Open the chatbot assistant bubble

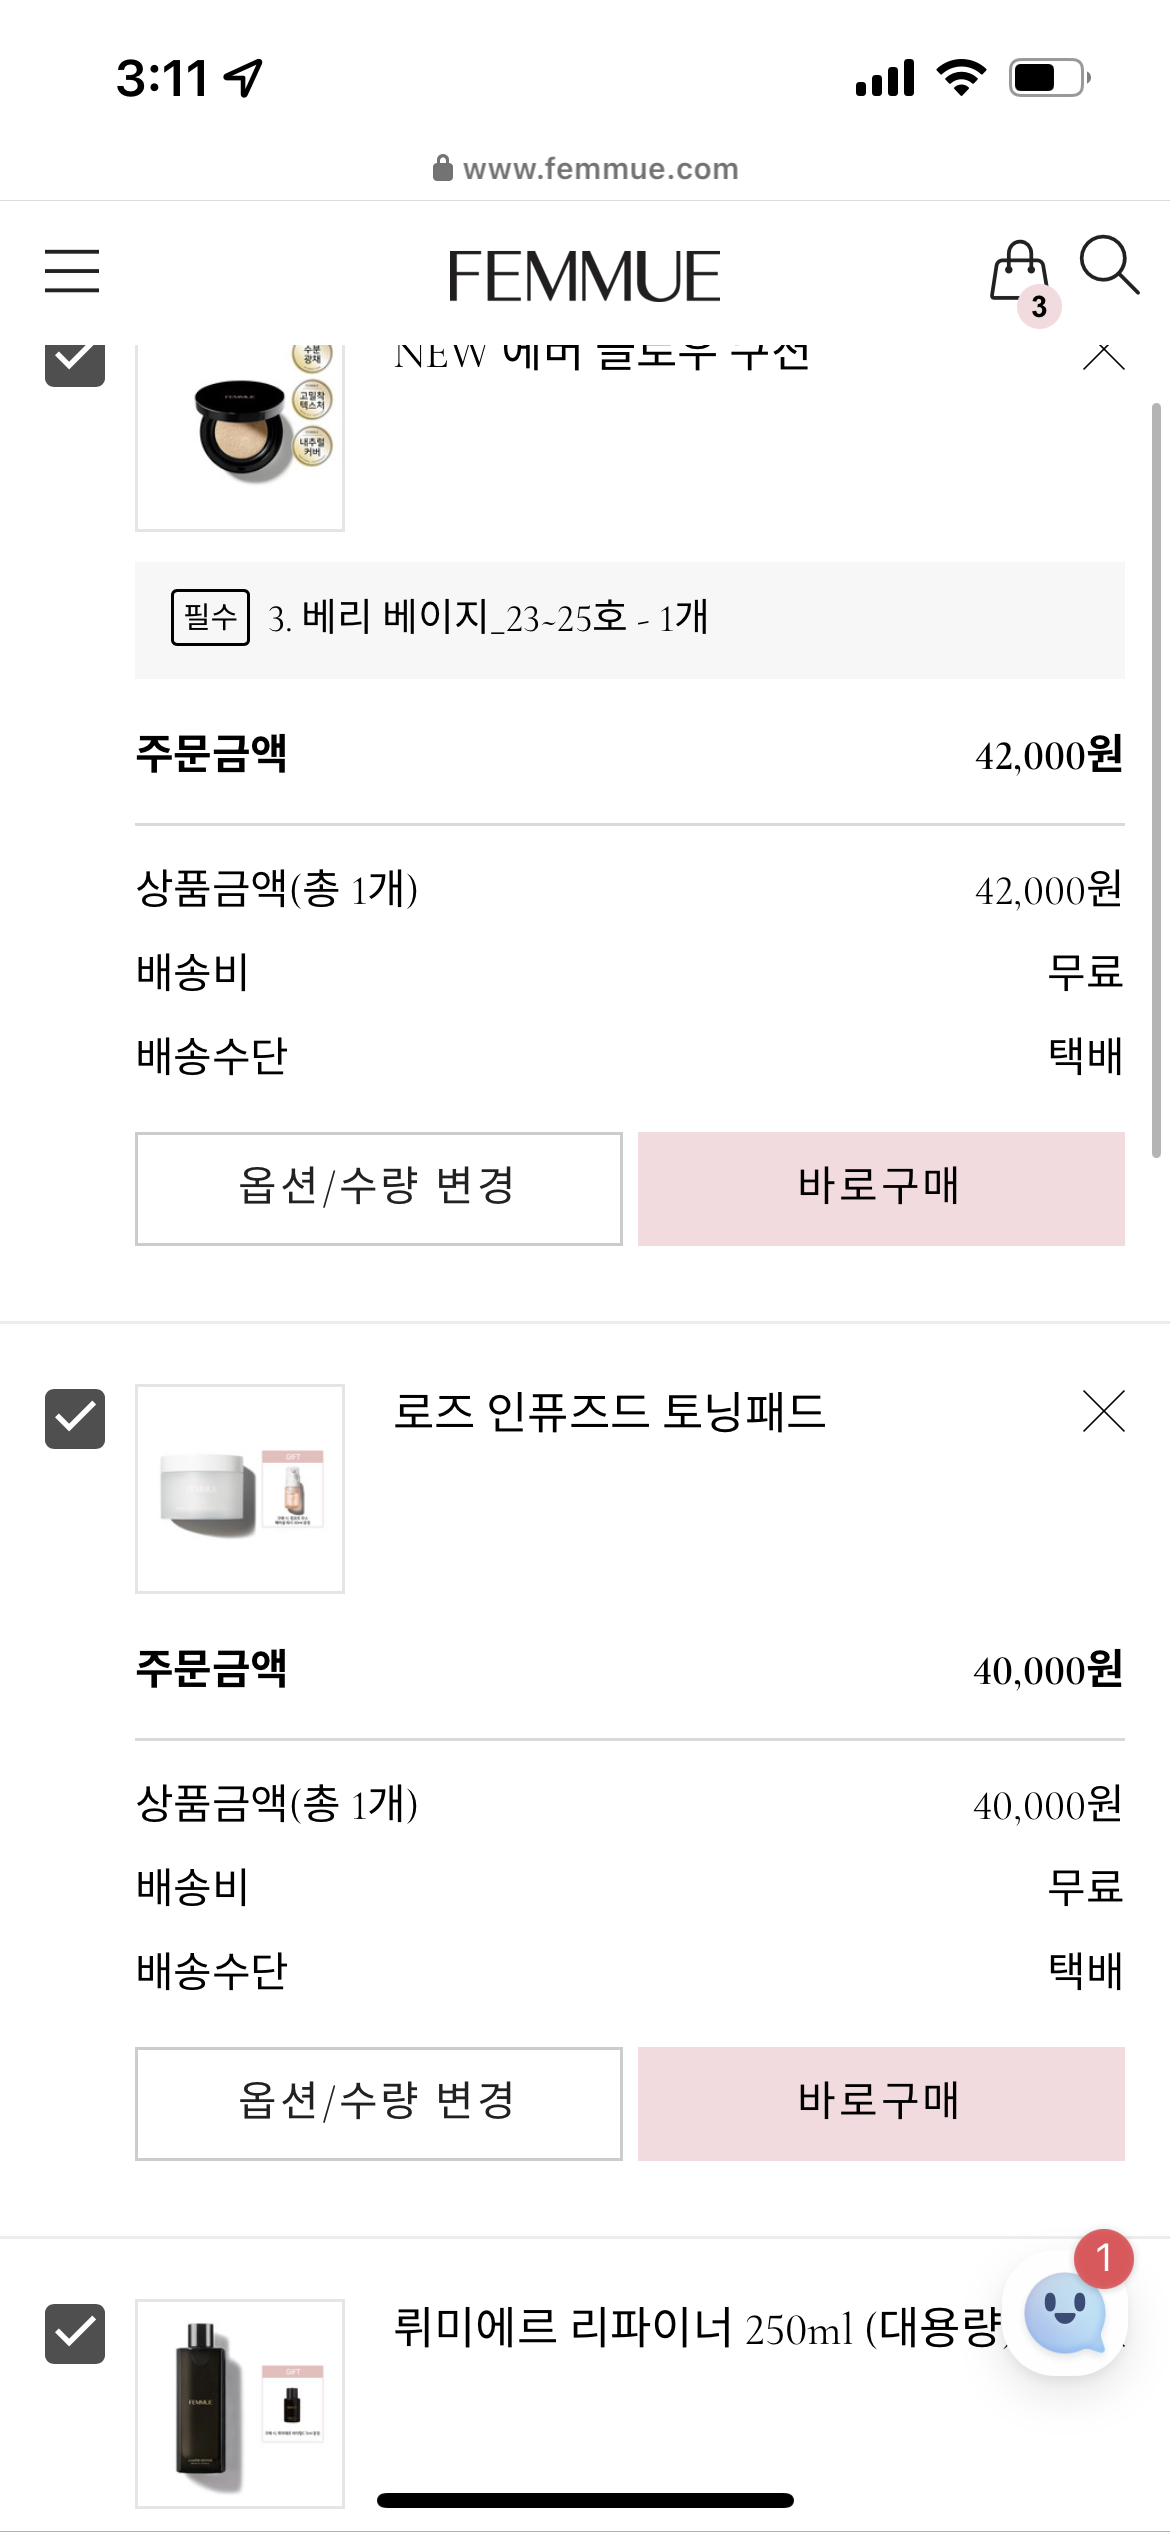click(x=1065, y=2312)
